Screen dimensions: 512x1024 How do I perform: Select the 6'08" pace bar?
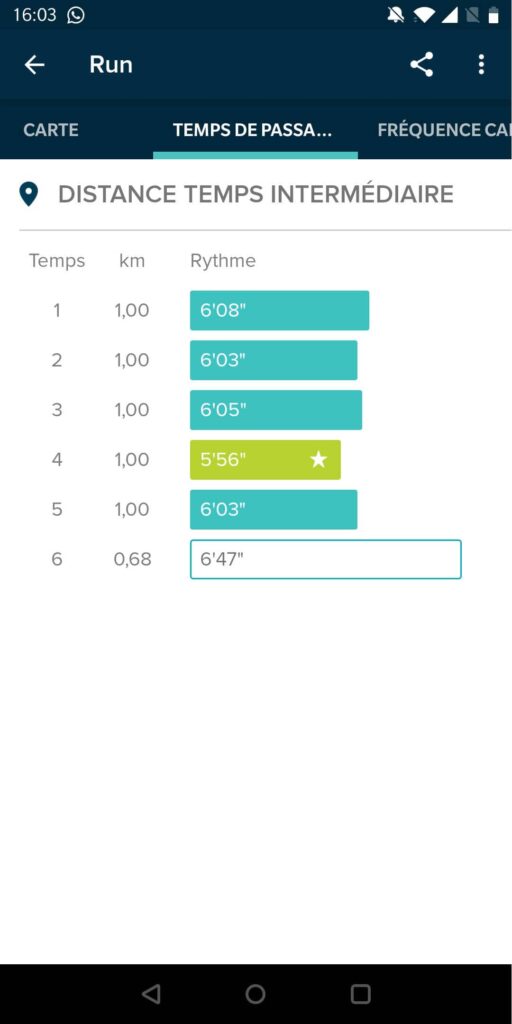[280, 310]
